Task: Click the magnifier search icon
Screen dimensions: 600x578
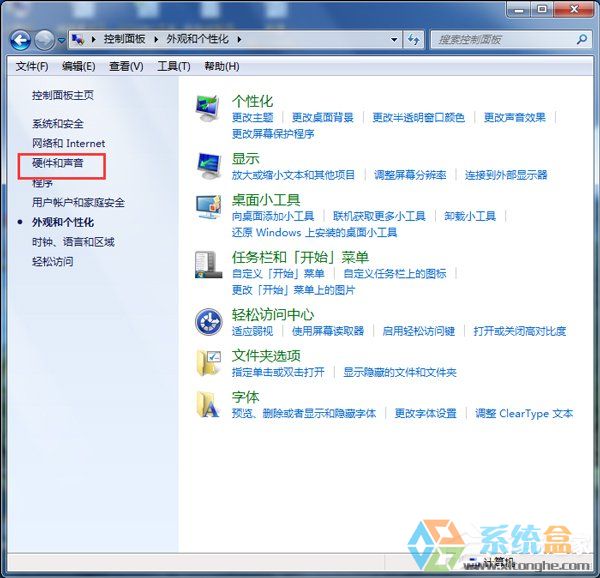Action: tap(582, 39)
